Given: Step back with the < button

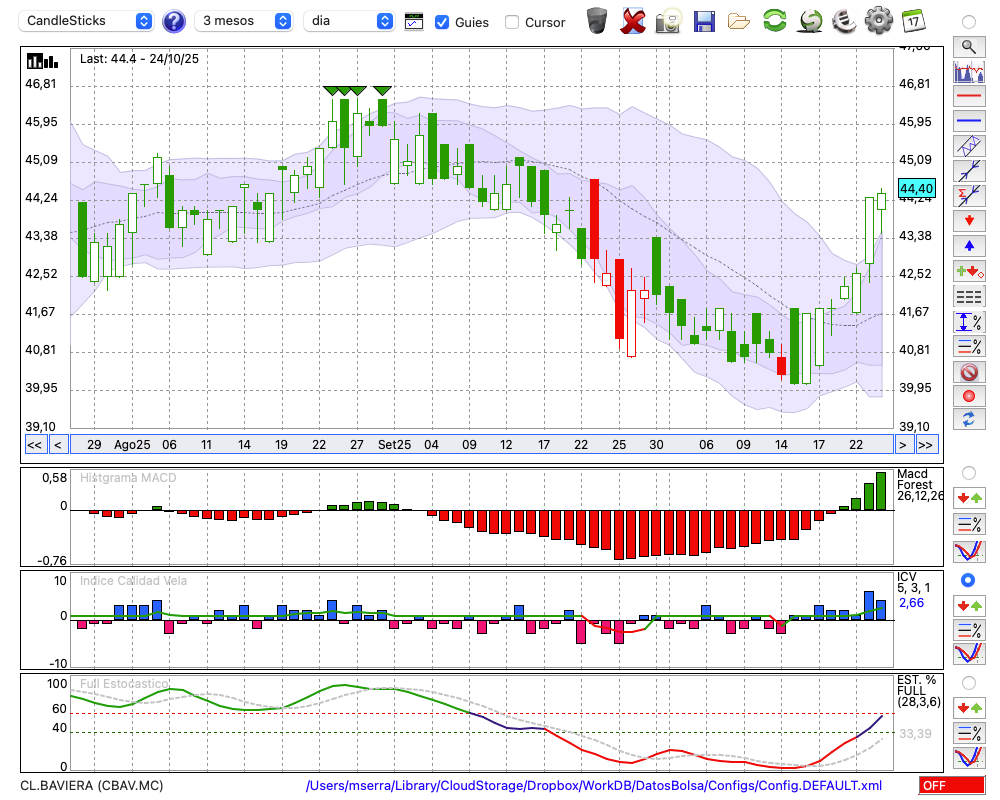Looking at the screenshot, I should [57, 445].
